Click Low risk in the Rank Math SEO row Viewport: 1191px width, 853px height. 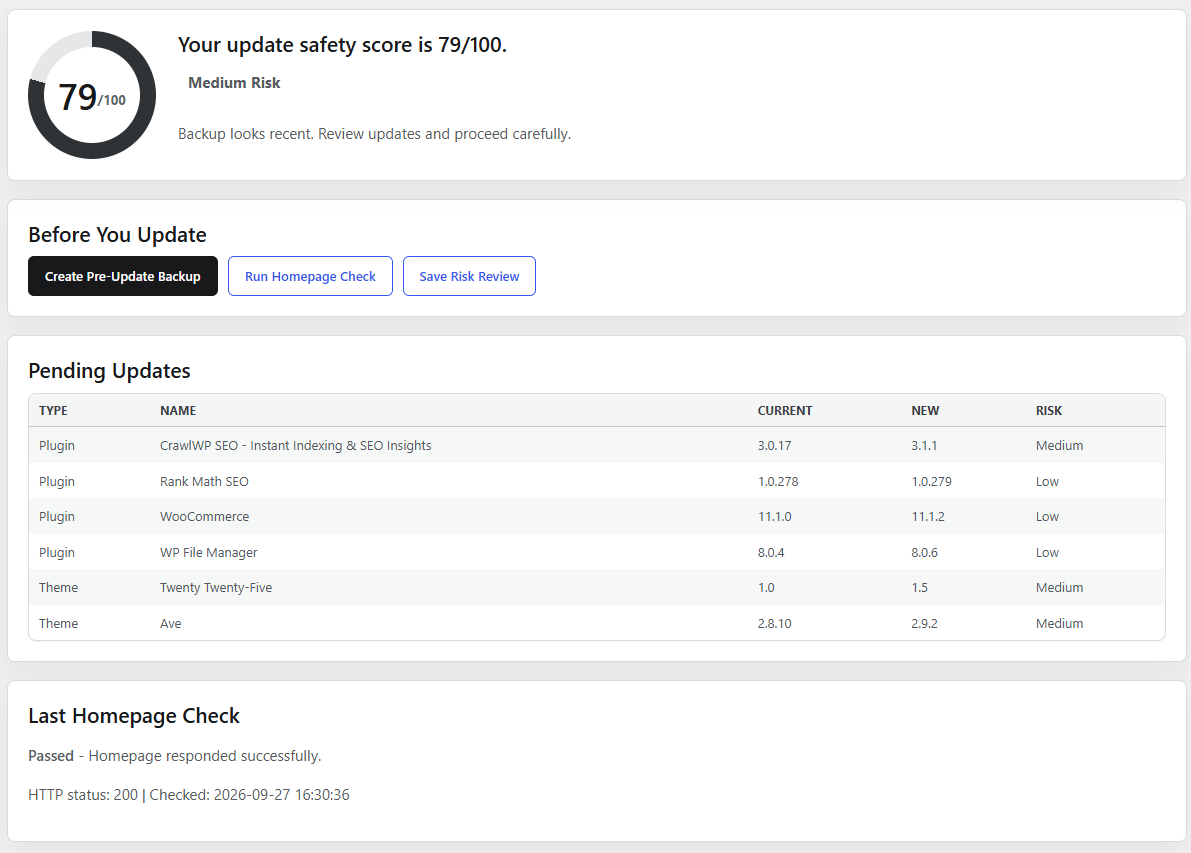1047,481
